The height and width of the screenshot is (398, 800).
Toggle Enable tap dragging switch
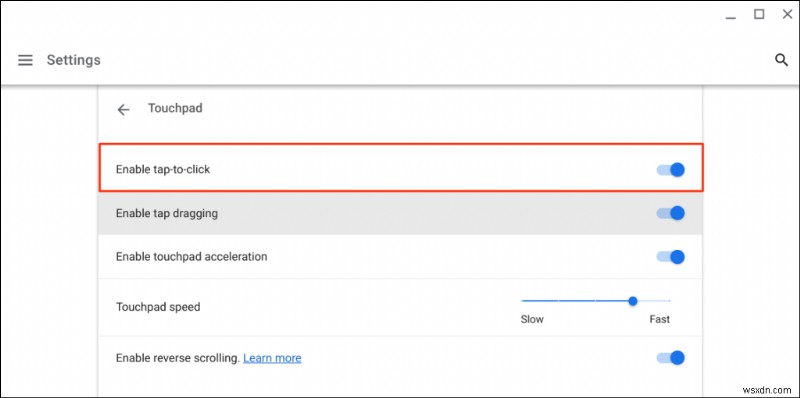[670, 213]
